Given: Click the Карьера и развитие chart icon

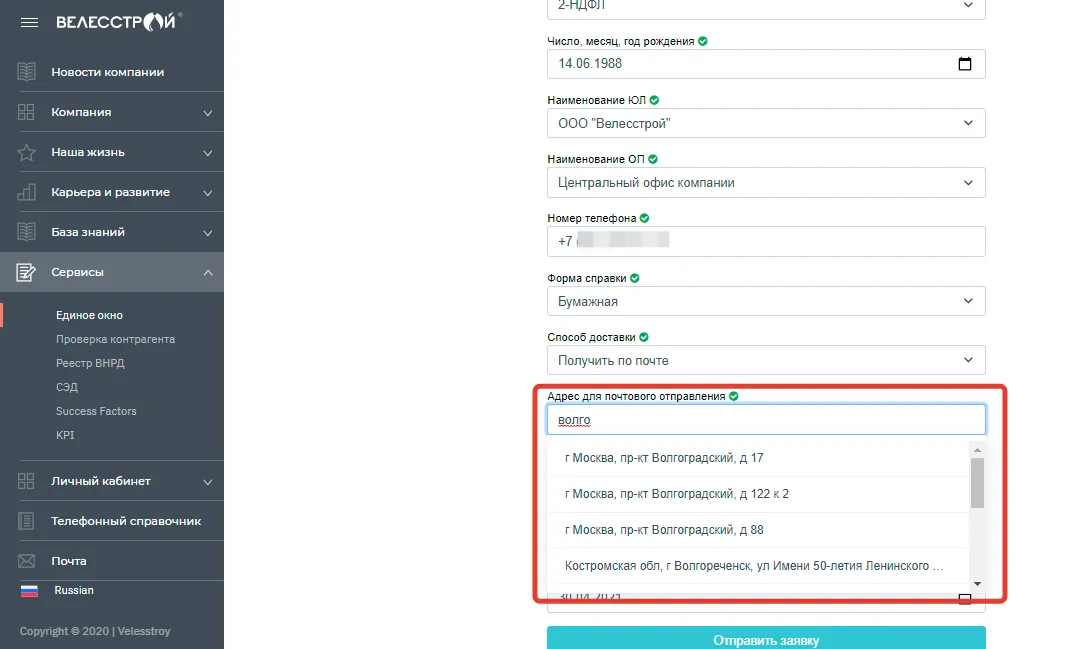Looking at the screenshot, I should 27,192.
